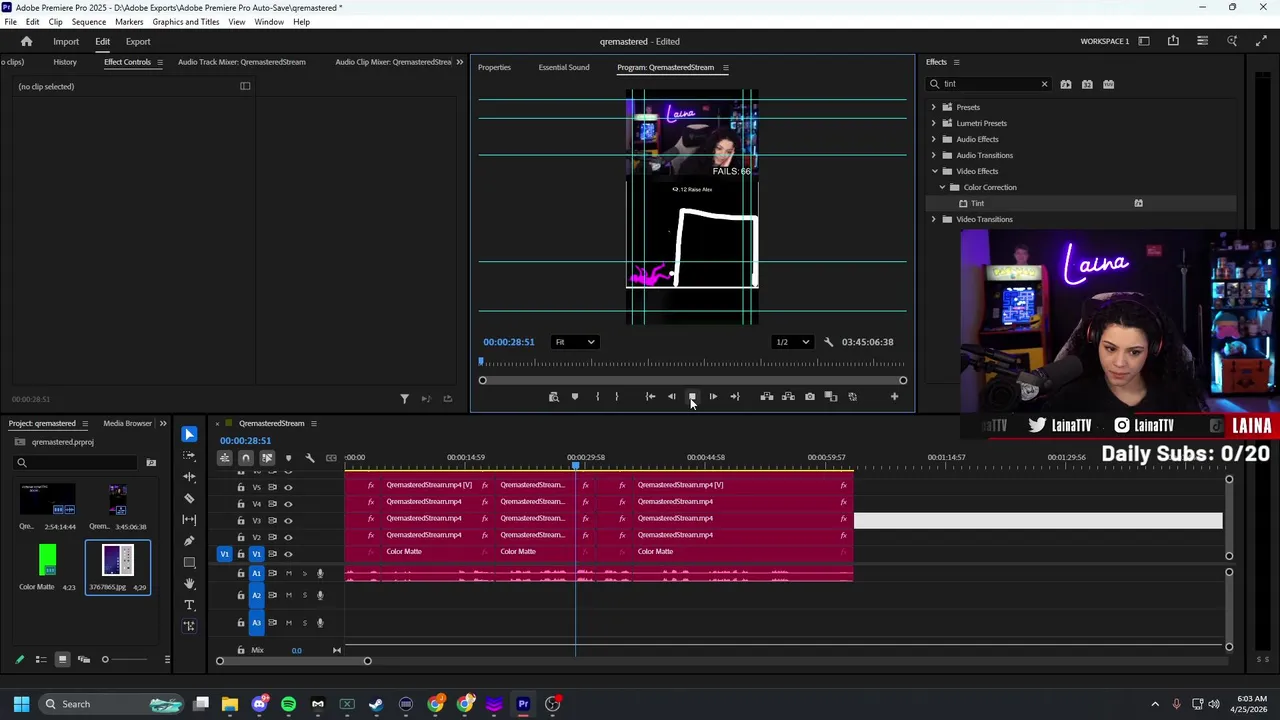This screenshot has width=1280, height=720.
Task: Open the File menu
Action: [x=10, y=21]
